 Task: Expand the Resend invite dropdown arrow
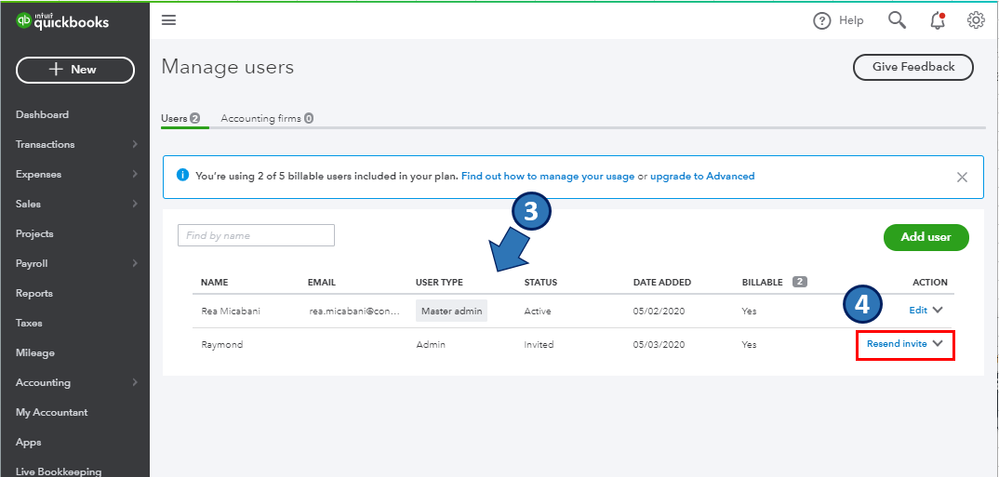938,344
